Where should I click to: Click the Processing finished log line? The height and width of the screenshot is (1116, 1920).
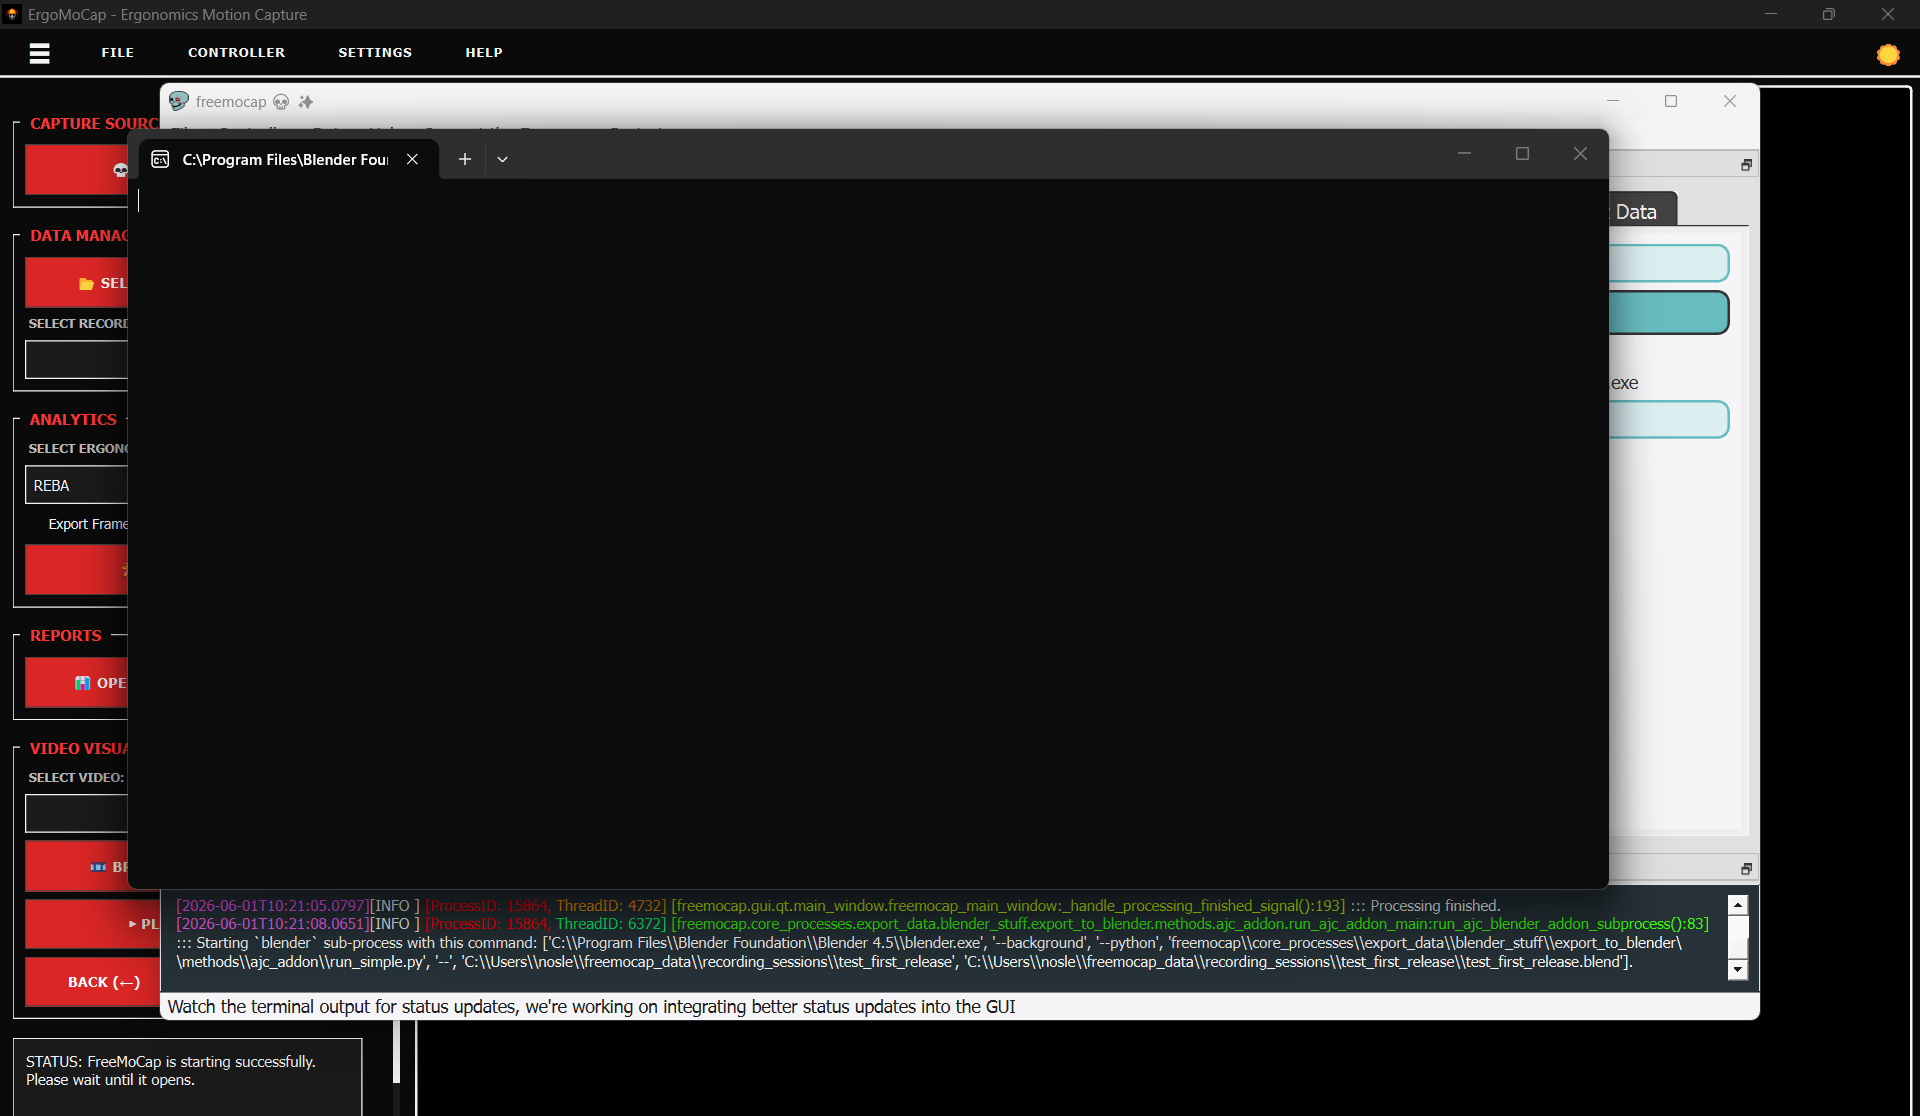(x=838, y=906)
